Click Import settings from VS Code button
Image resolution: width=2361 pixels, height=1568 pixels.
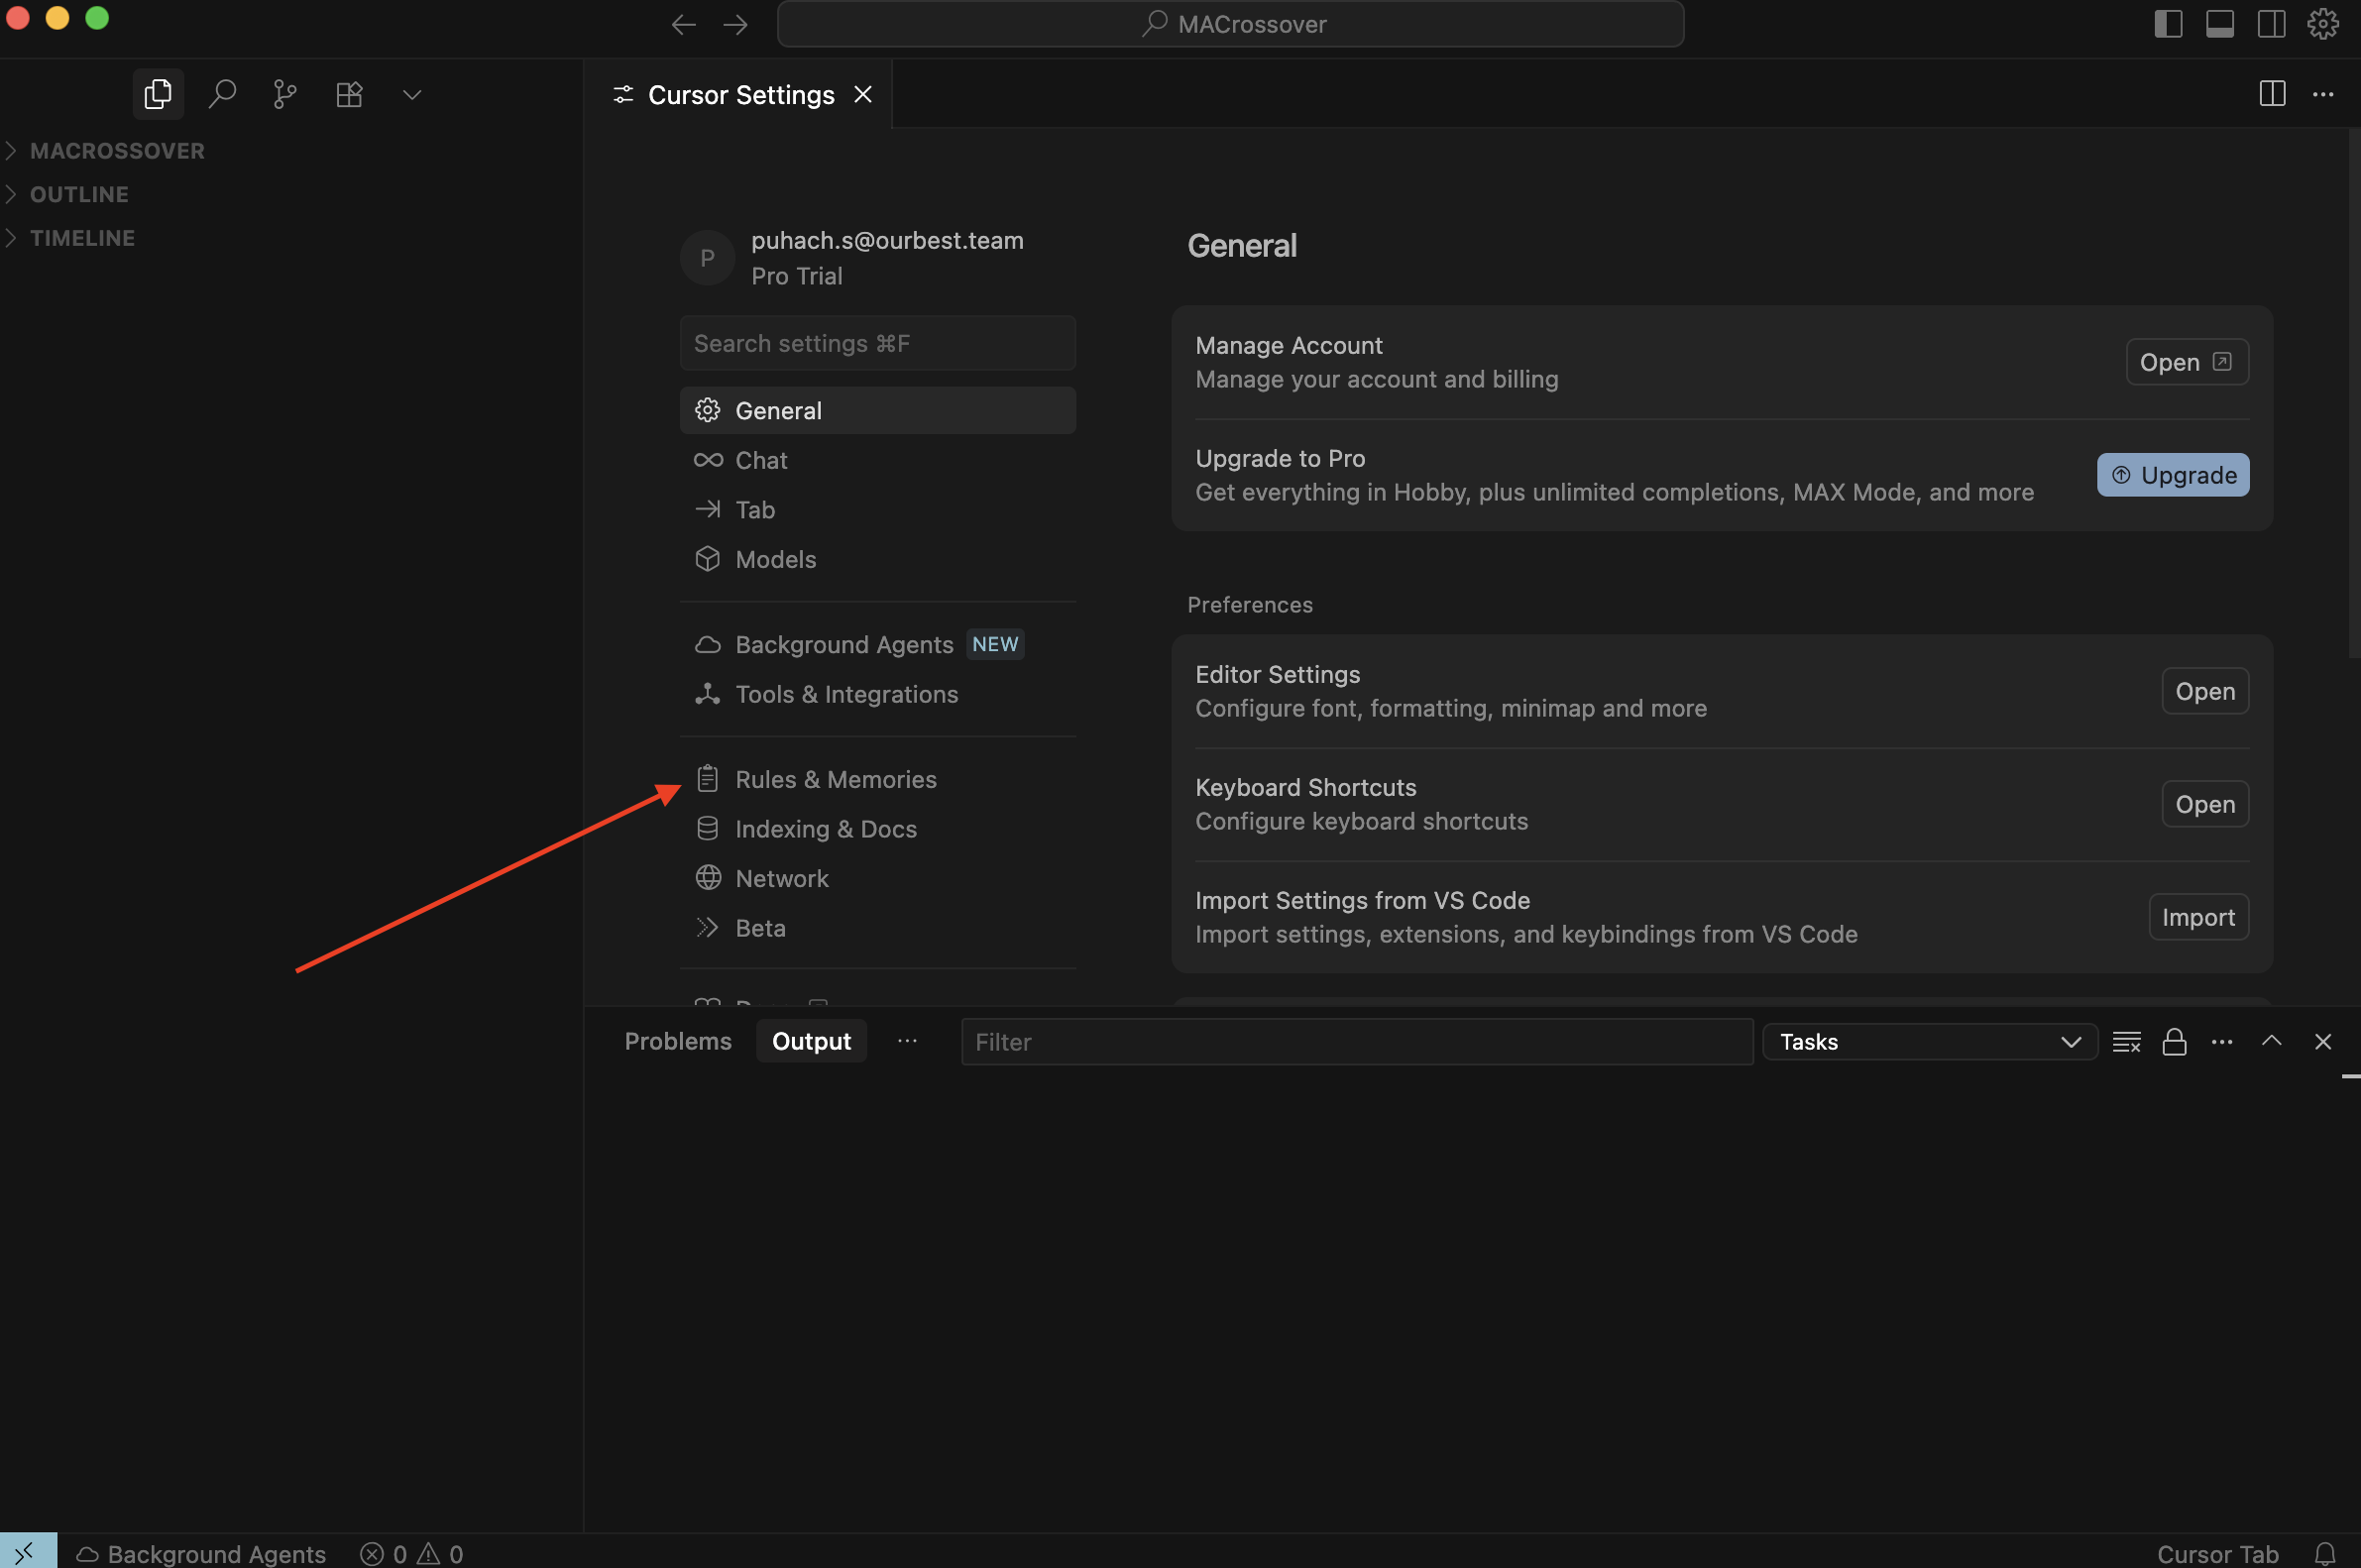coord(2197,917)
